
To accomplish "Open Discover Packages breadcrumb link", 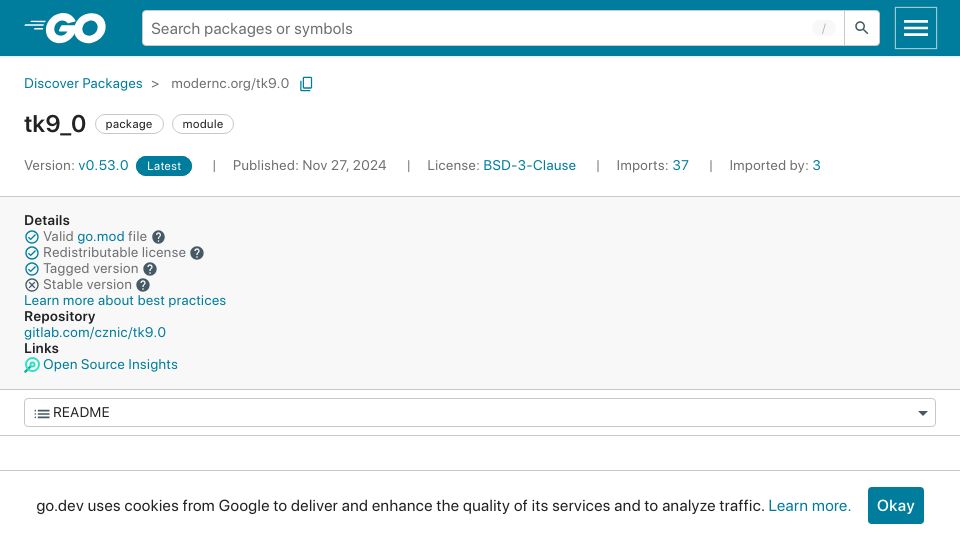I will [83, 83].
